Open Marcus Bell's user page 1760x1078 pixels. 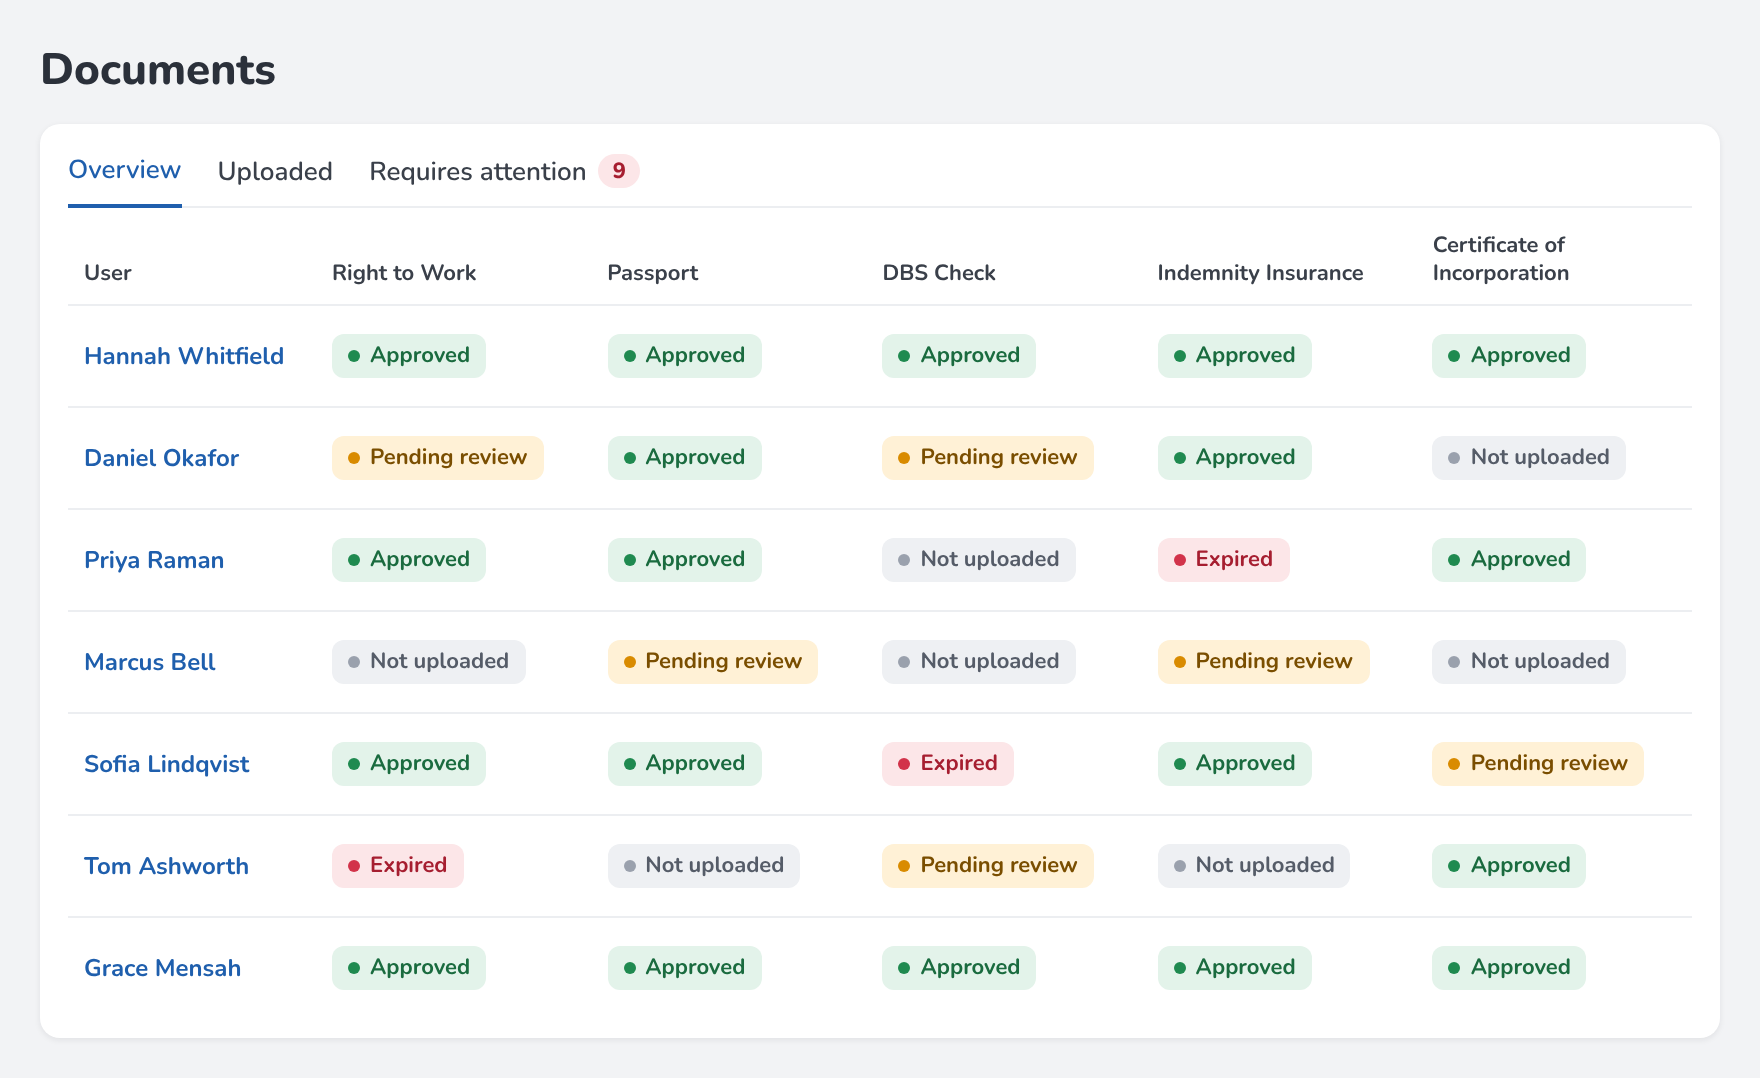coord(150,662)
